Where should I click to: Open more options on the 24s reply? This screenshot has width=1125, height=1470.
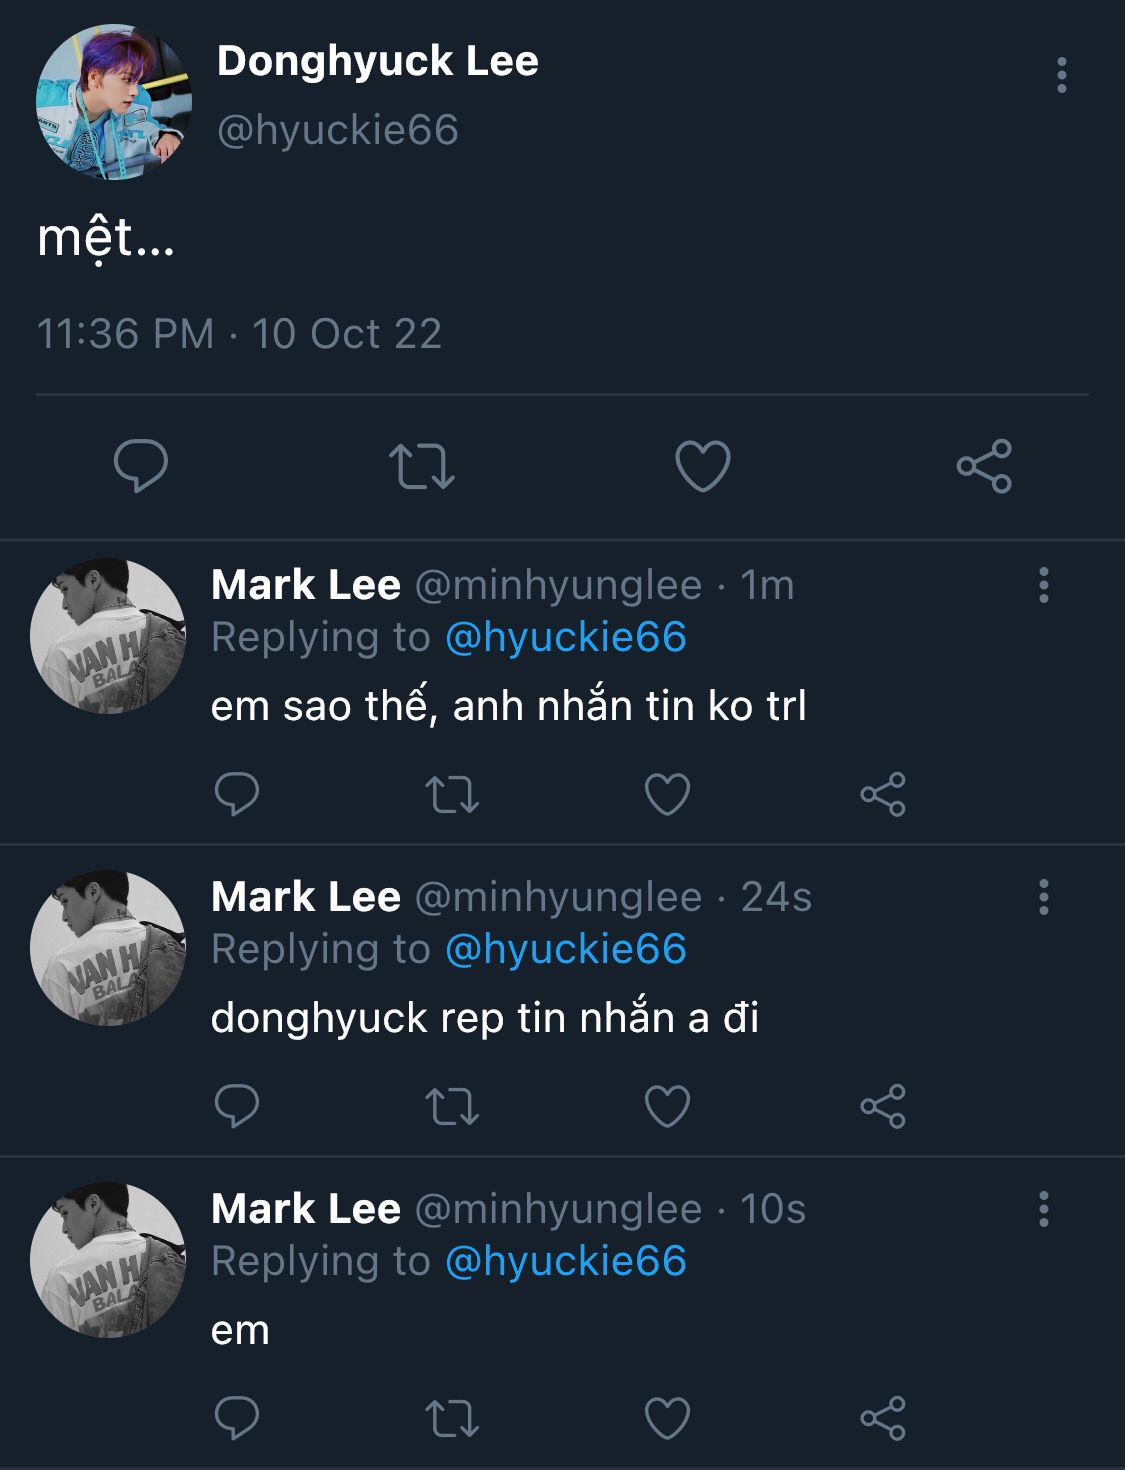pos(1043,897)
